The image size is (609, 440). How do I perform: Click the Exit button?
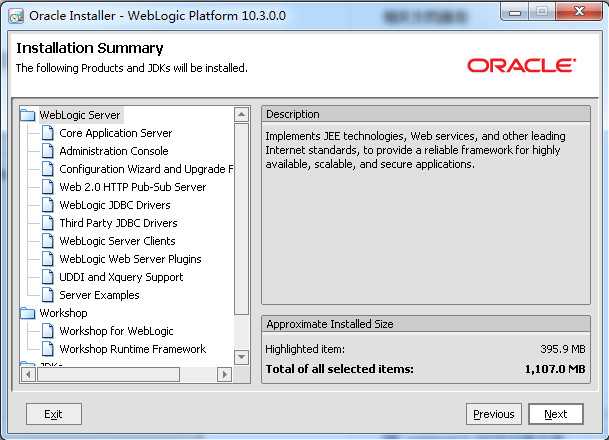point(54,414)
